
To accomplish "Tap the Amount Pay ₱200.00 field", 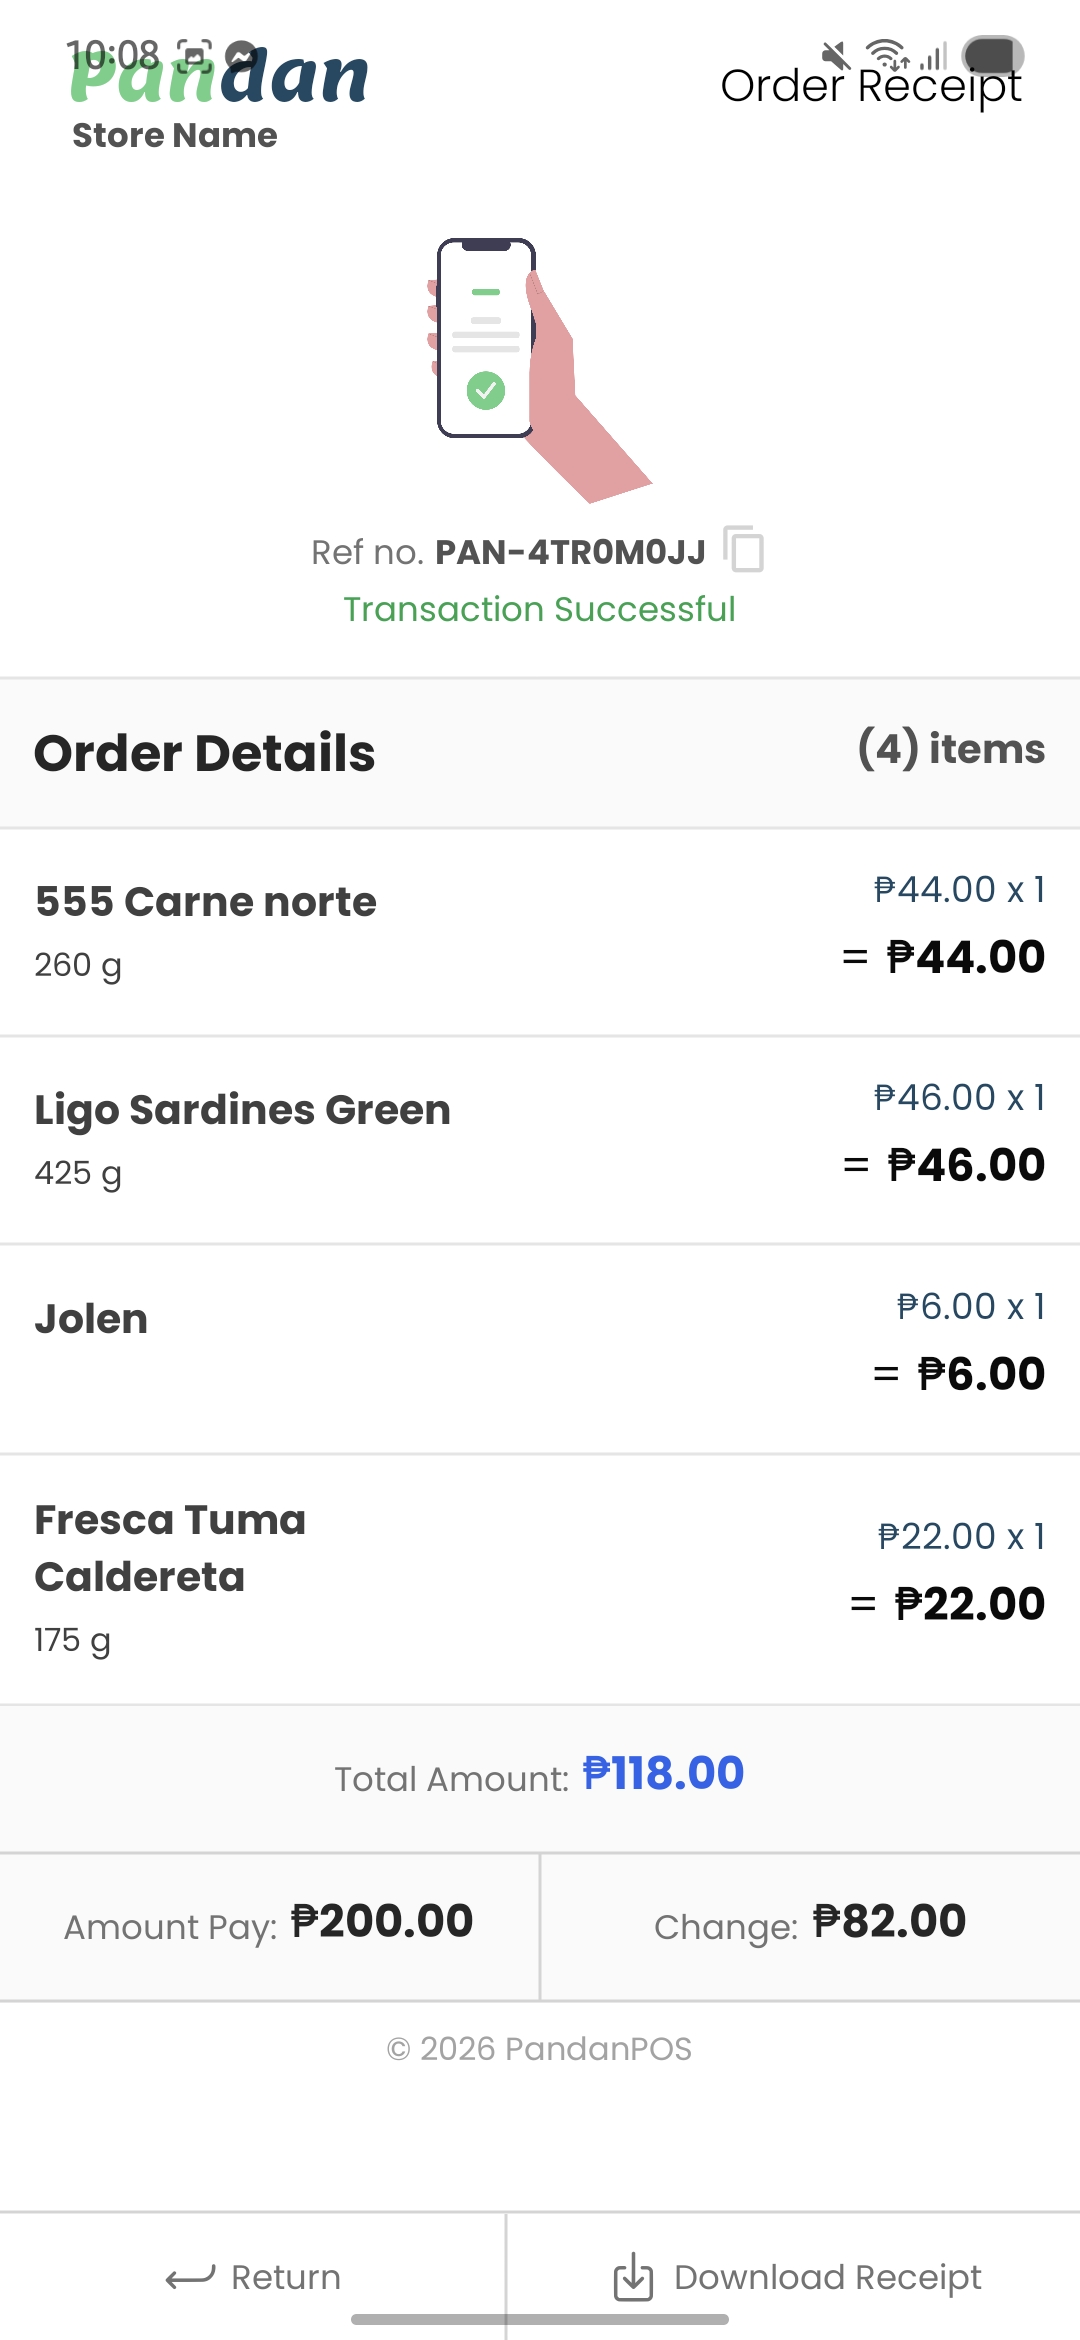I will coord(270,1924).
